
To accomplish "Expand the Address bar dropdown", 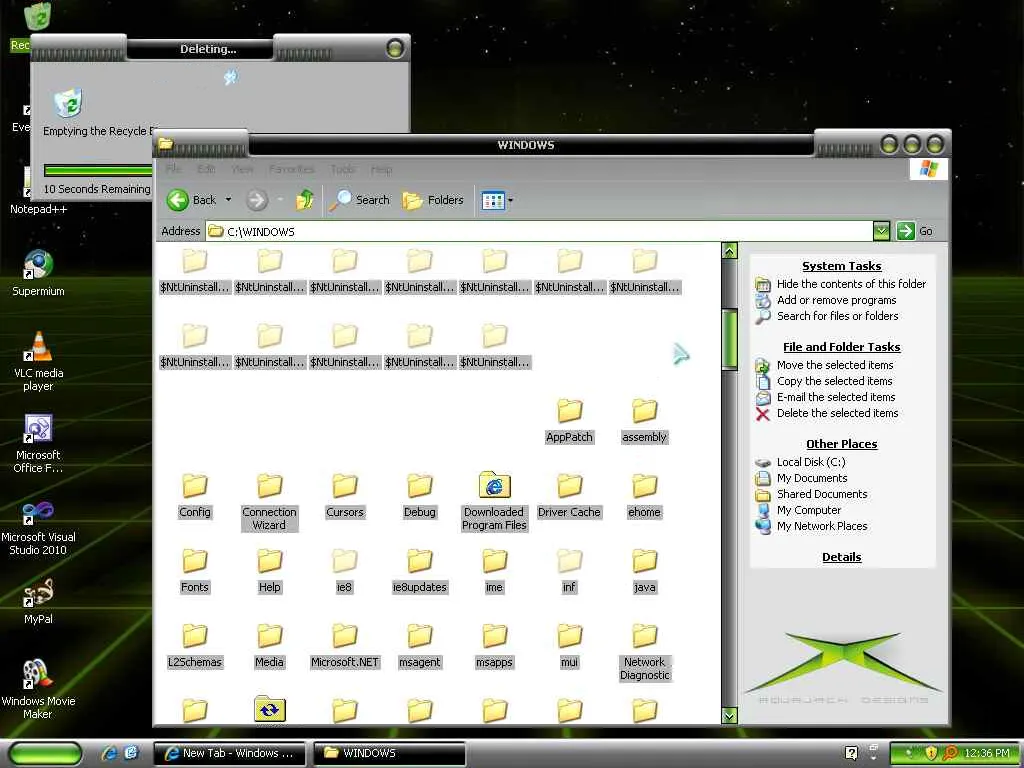I will point(881,231).
